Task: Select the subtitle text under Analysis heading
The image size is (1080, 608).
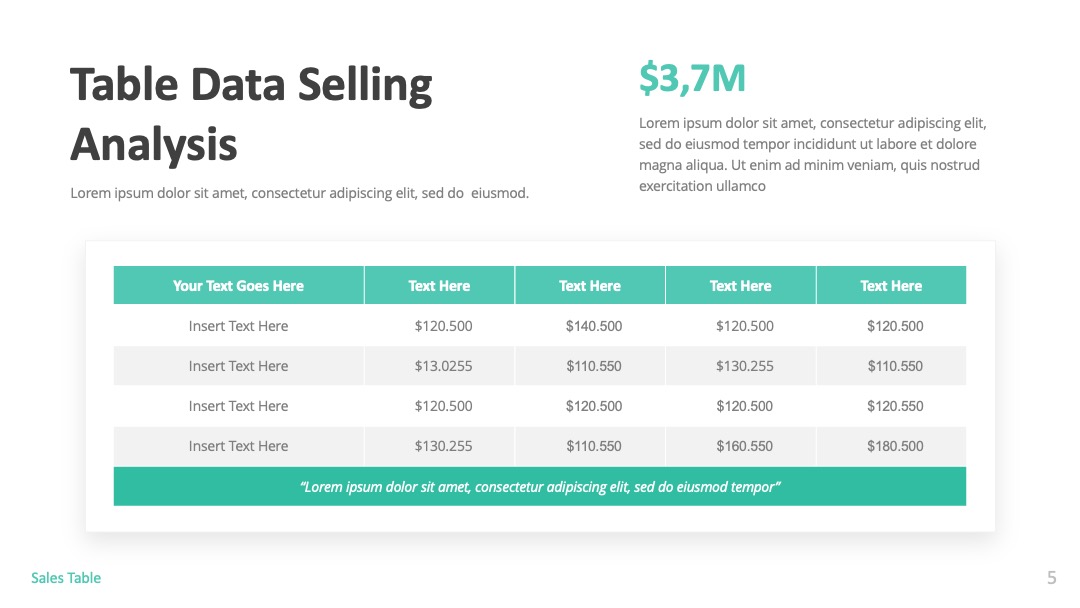Action: coord(300,193)
